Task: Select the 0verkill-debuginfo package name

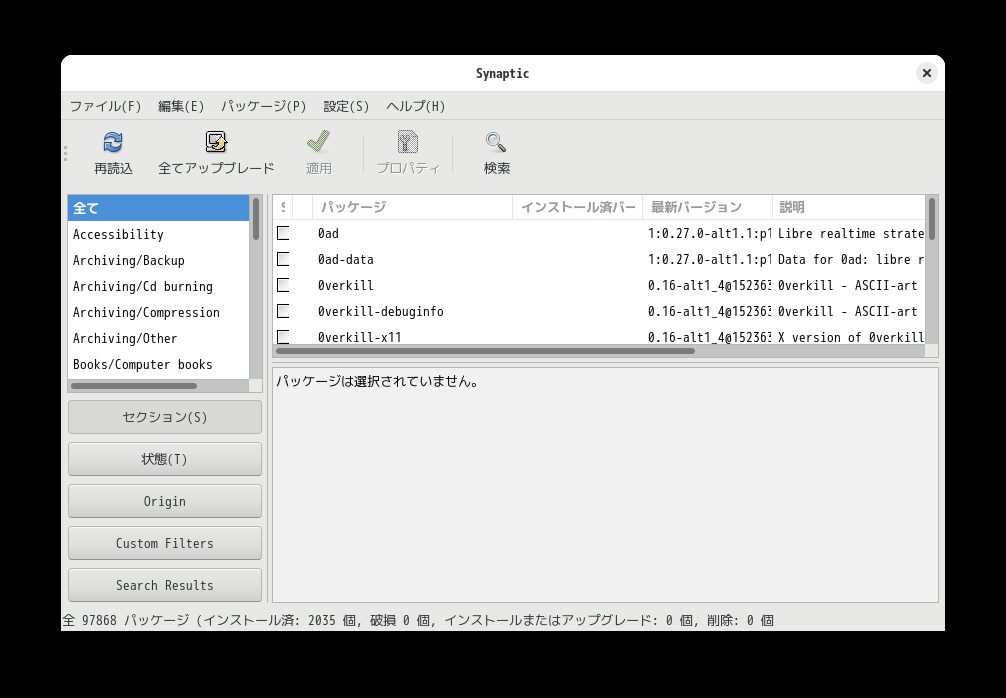Action: click(x=380, y=312)
